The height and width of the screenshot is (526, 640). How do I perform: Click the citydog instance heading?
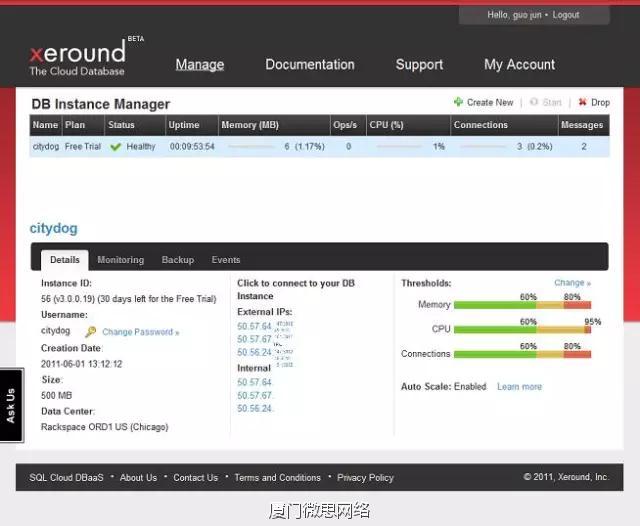pyautogui.click(x=53, y=228)
